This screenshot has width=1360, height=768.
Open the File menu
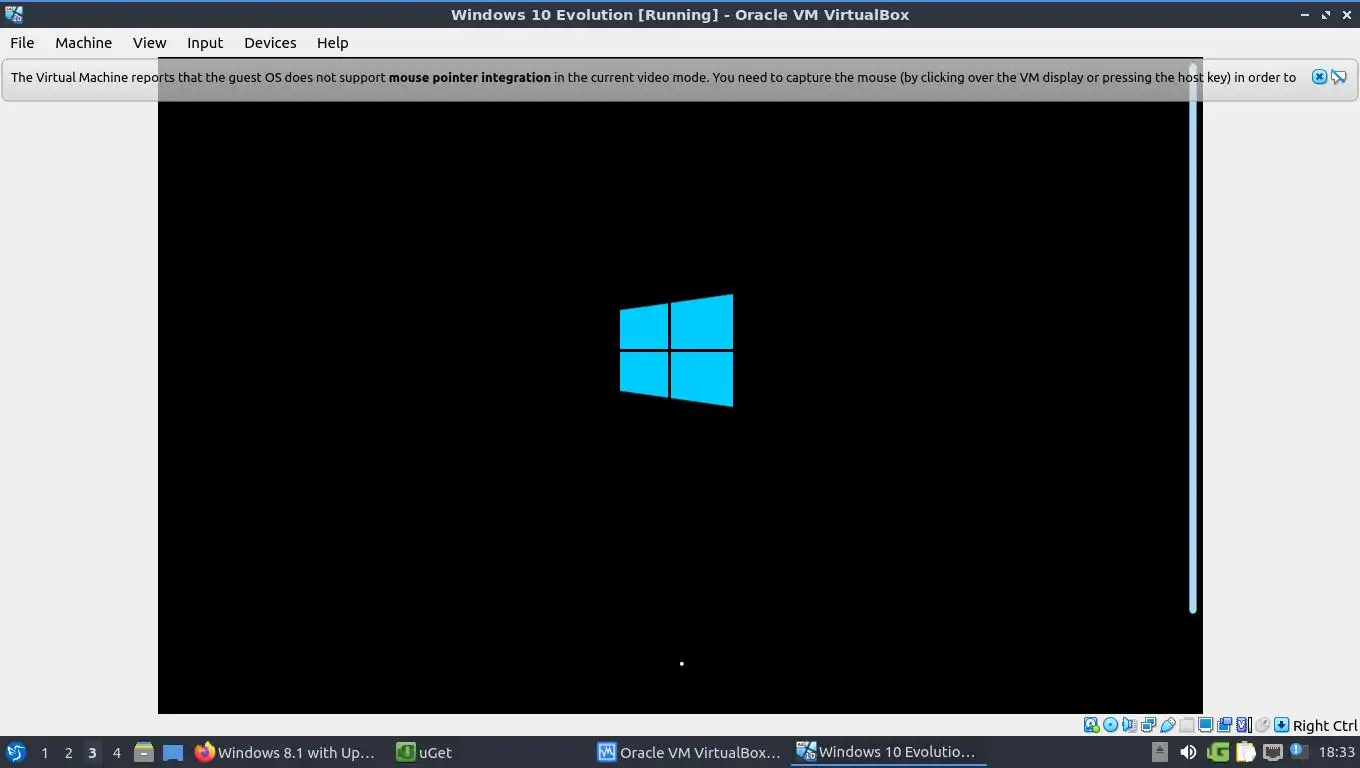[22, 43]
